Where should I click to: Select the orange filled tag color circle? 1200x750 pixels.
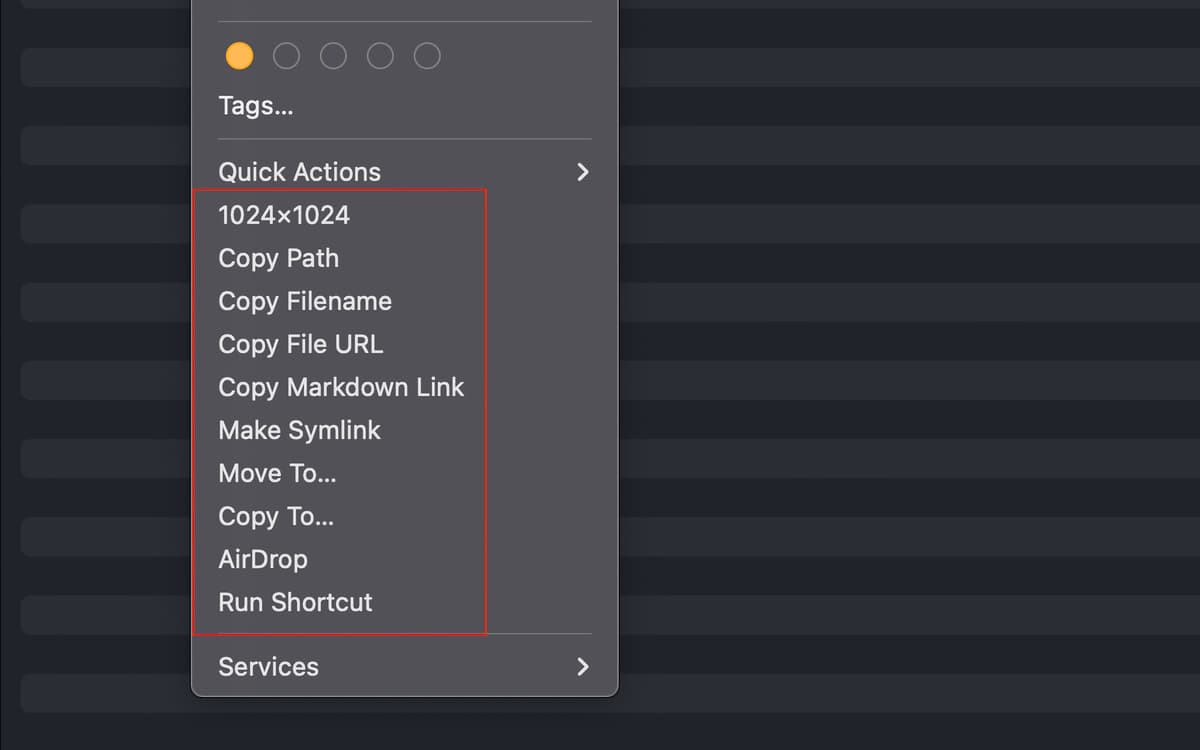pos(239,56)
